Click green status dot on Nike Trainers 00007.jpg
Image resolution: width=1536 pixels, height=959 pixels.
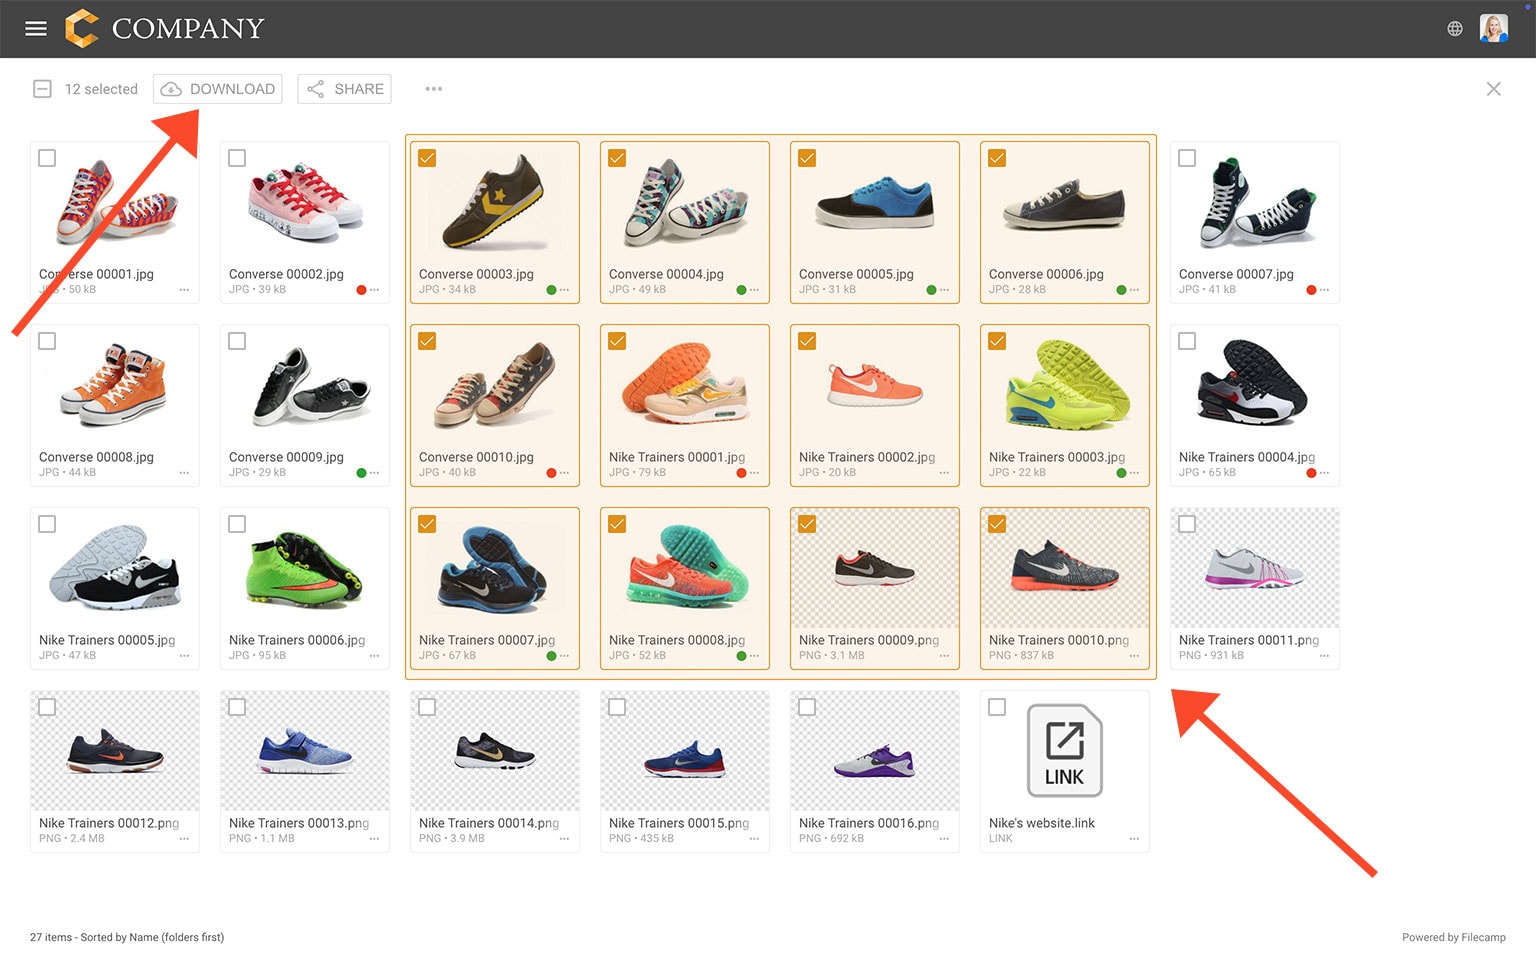tap(551, 656)
